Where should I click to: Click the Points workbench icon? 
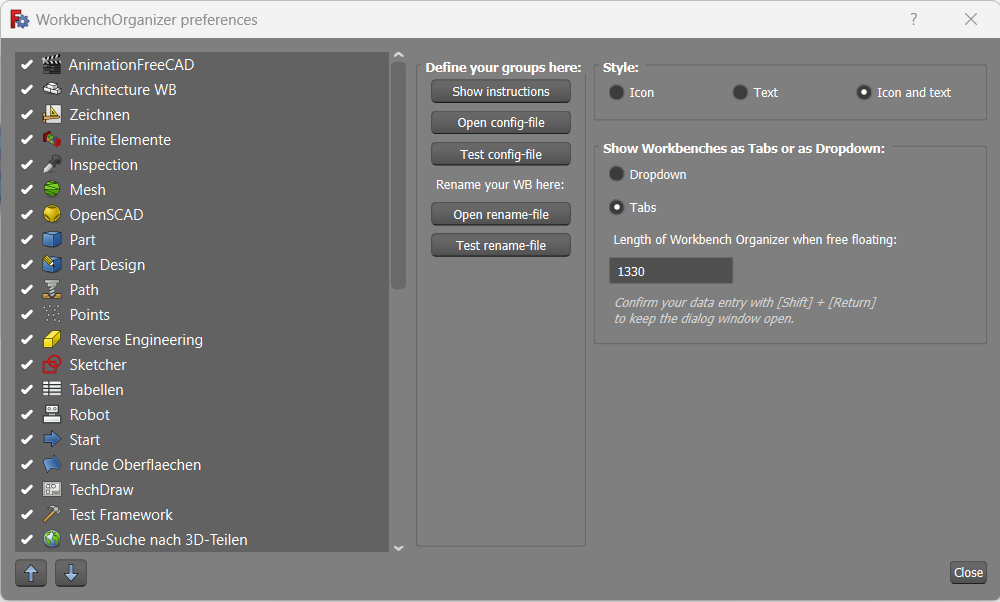pos(52,314)
